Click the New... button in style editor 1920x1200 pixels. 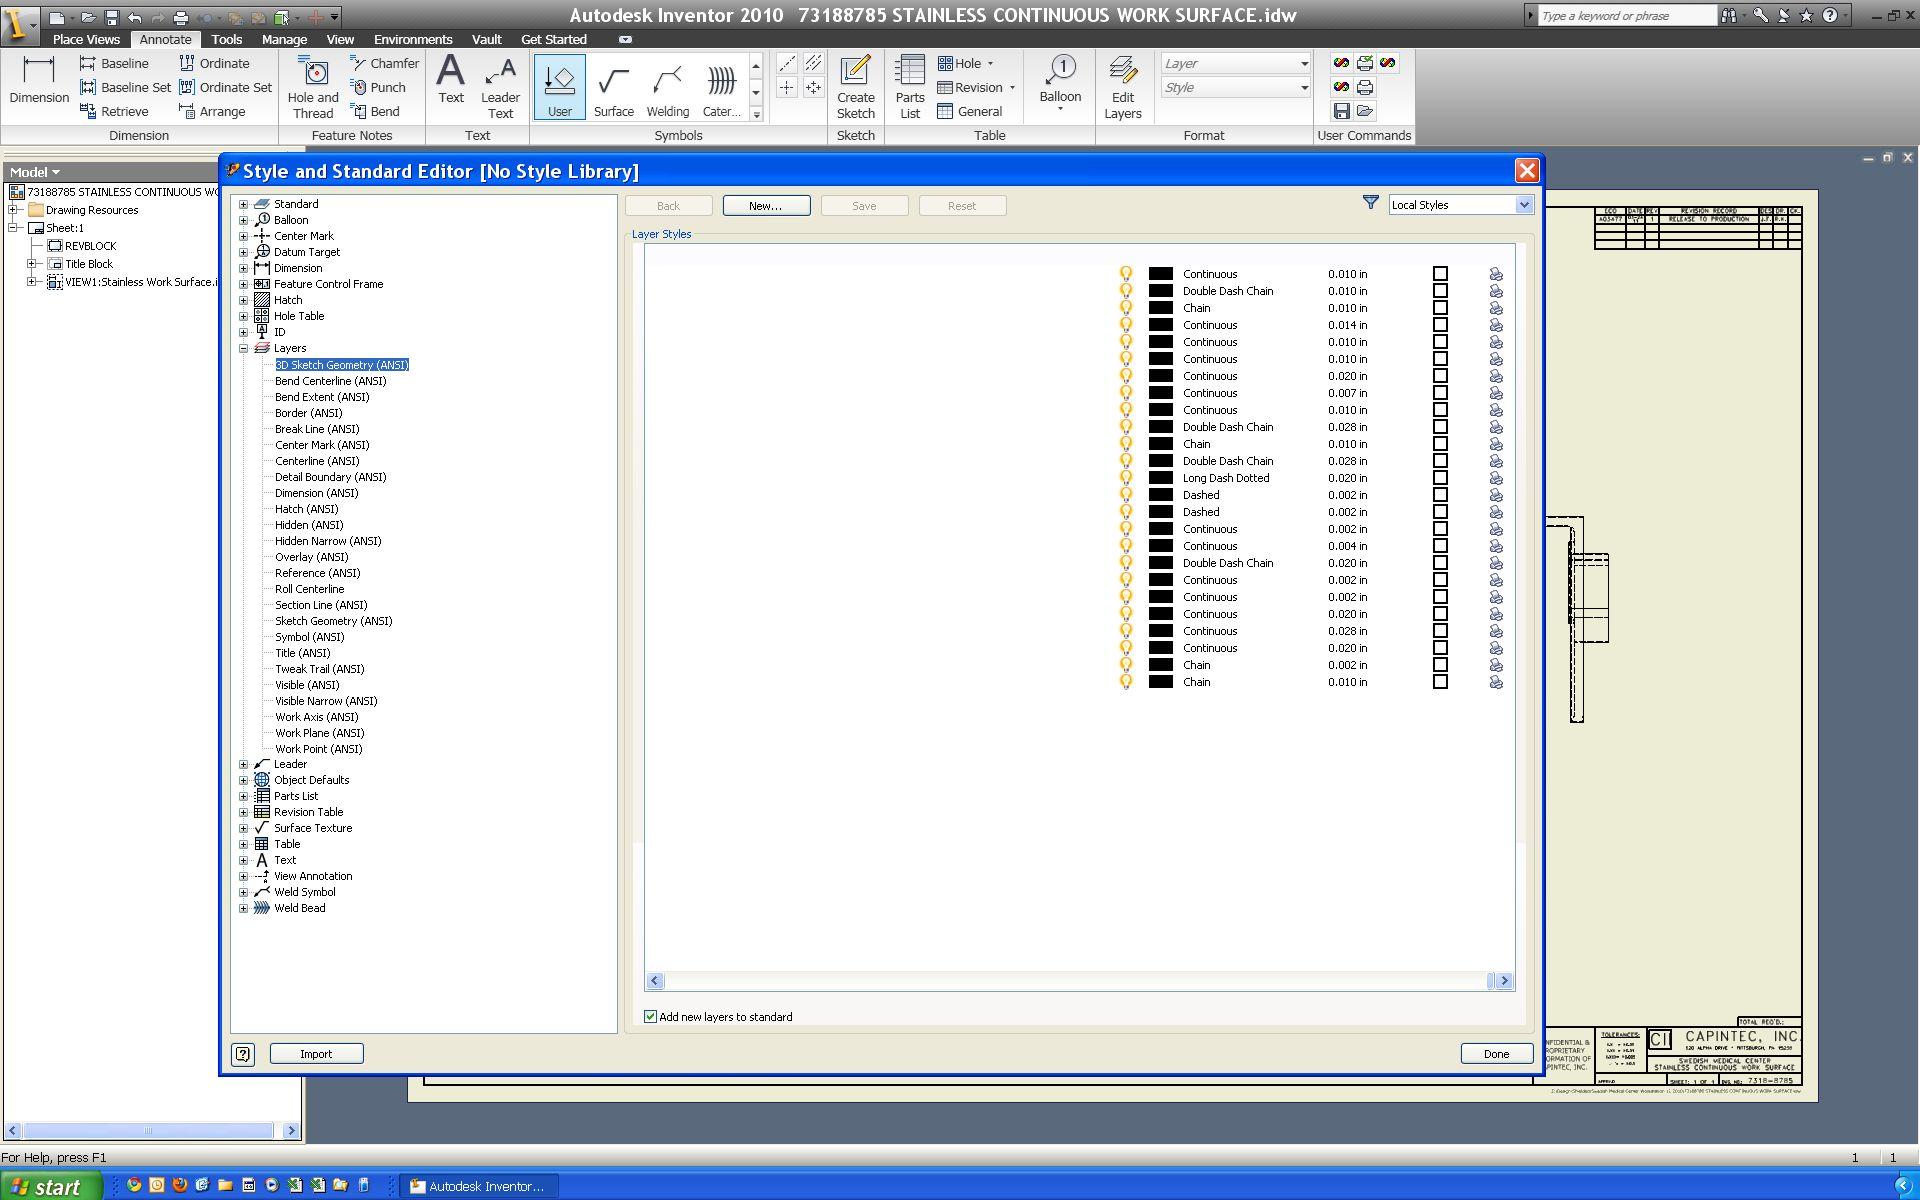[766, 205]
